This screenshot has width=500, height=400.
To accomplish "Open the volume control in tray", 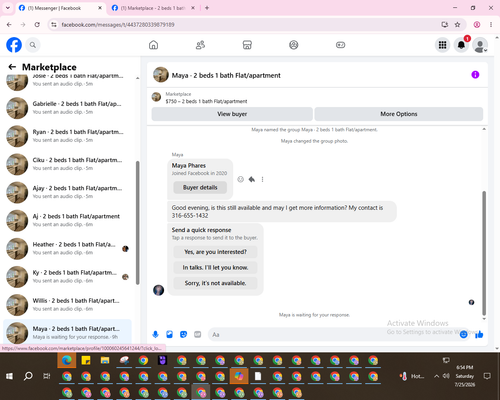I will (x=446, y=376).
